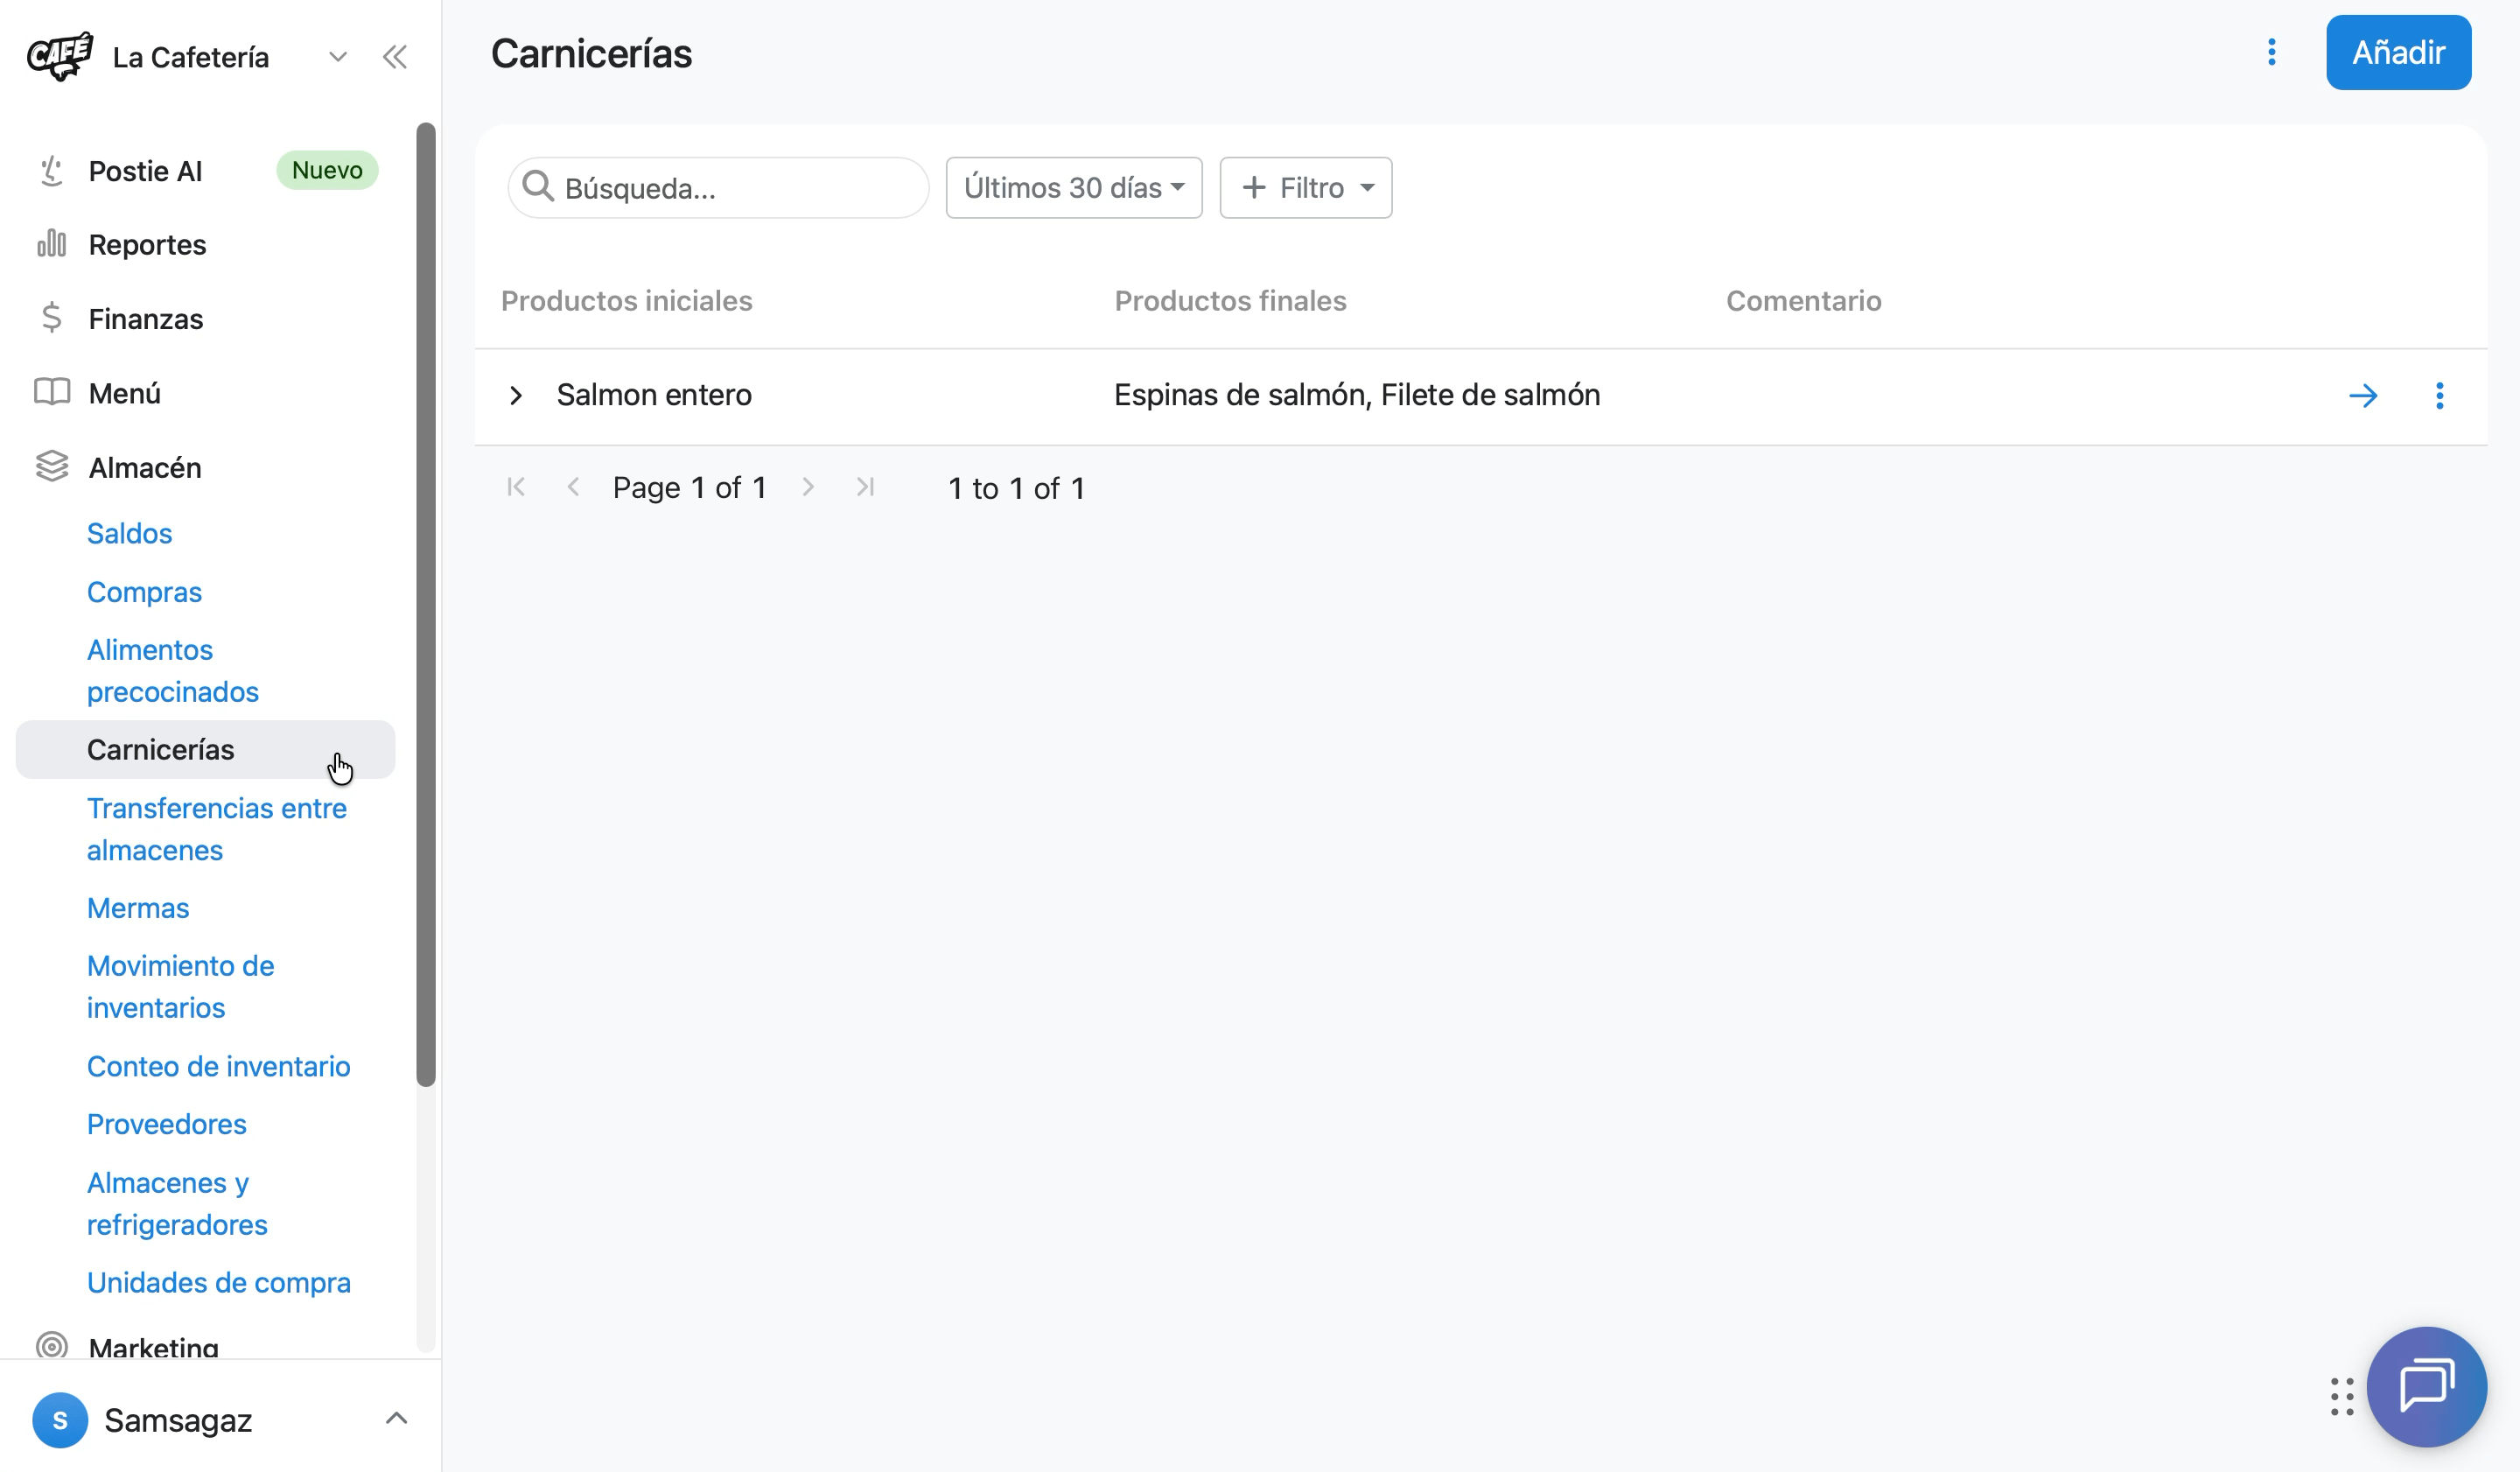Click the Añadir button
Viewport: 2520px width, 1472px height.
(2398, 52)
